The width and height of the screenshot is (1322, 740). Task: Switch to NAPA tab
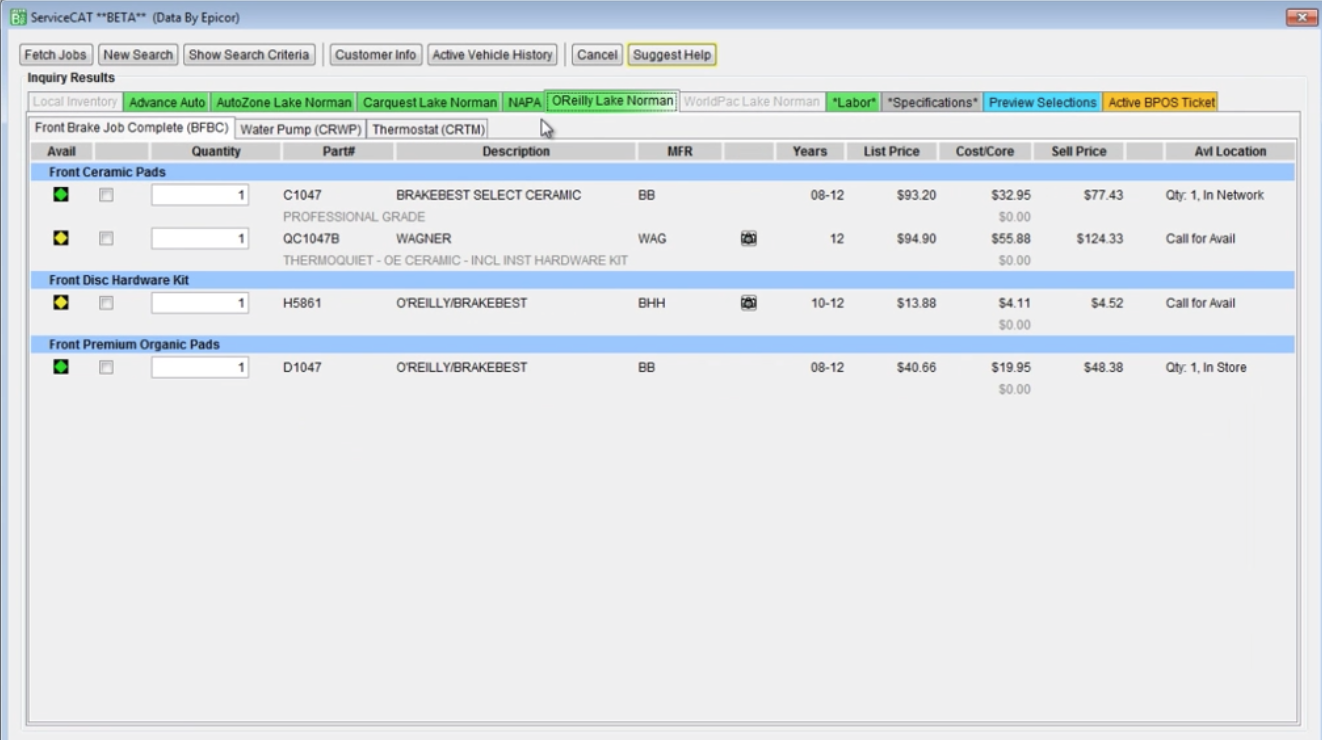[x=524, y=102]
